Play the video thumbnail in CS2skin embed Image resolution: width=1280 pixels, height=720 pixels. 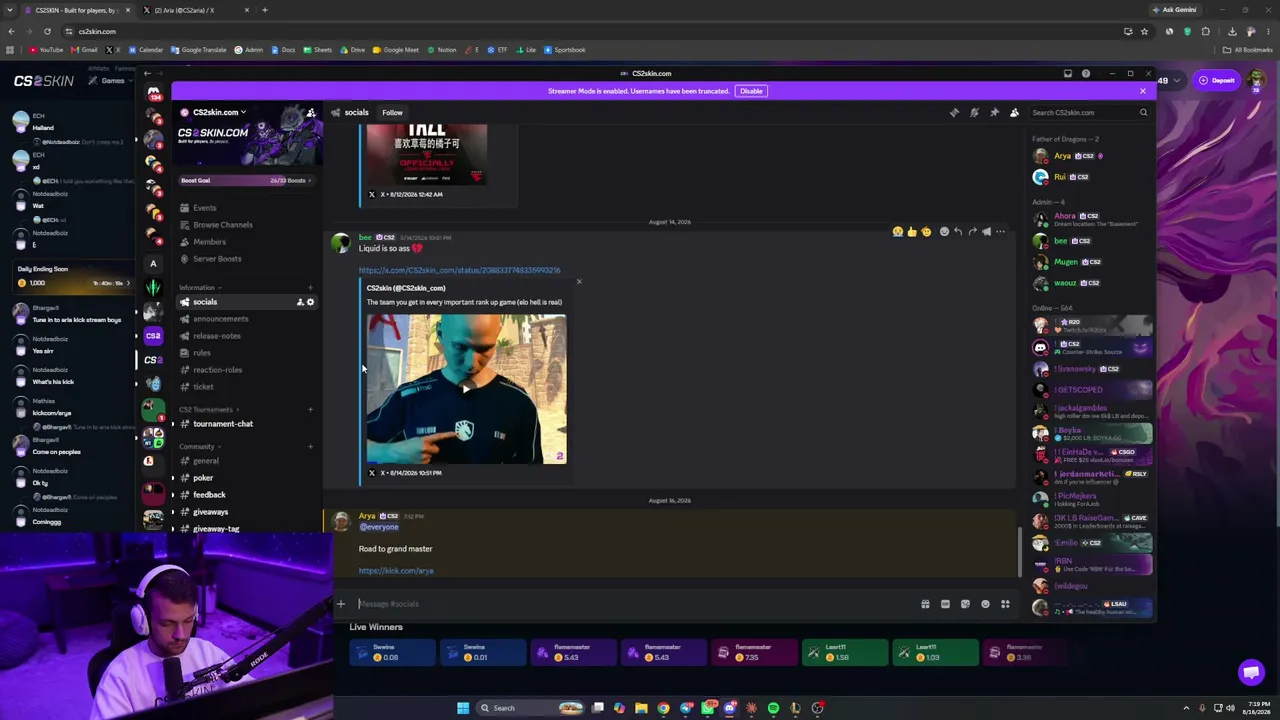pos(466,389)
